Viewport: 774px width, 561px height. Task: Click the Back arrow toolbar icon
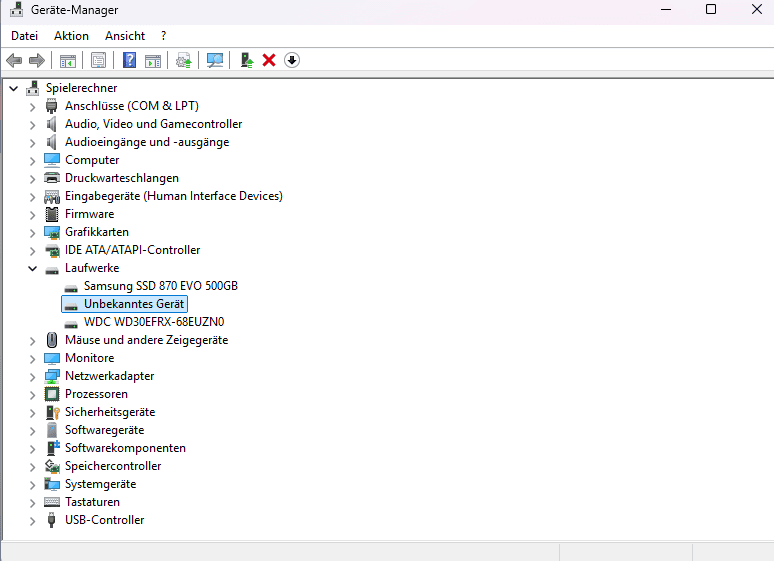click(14, 61)
